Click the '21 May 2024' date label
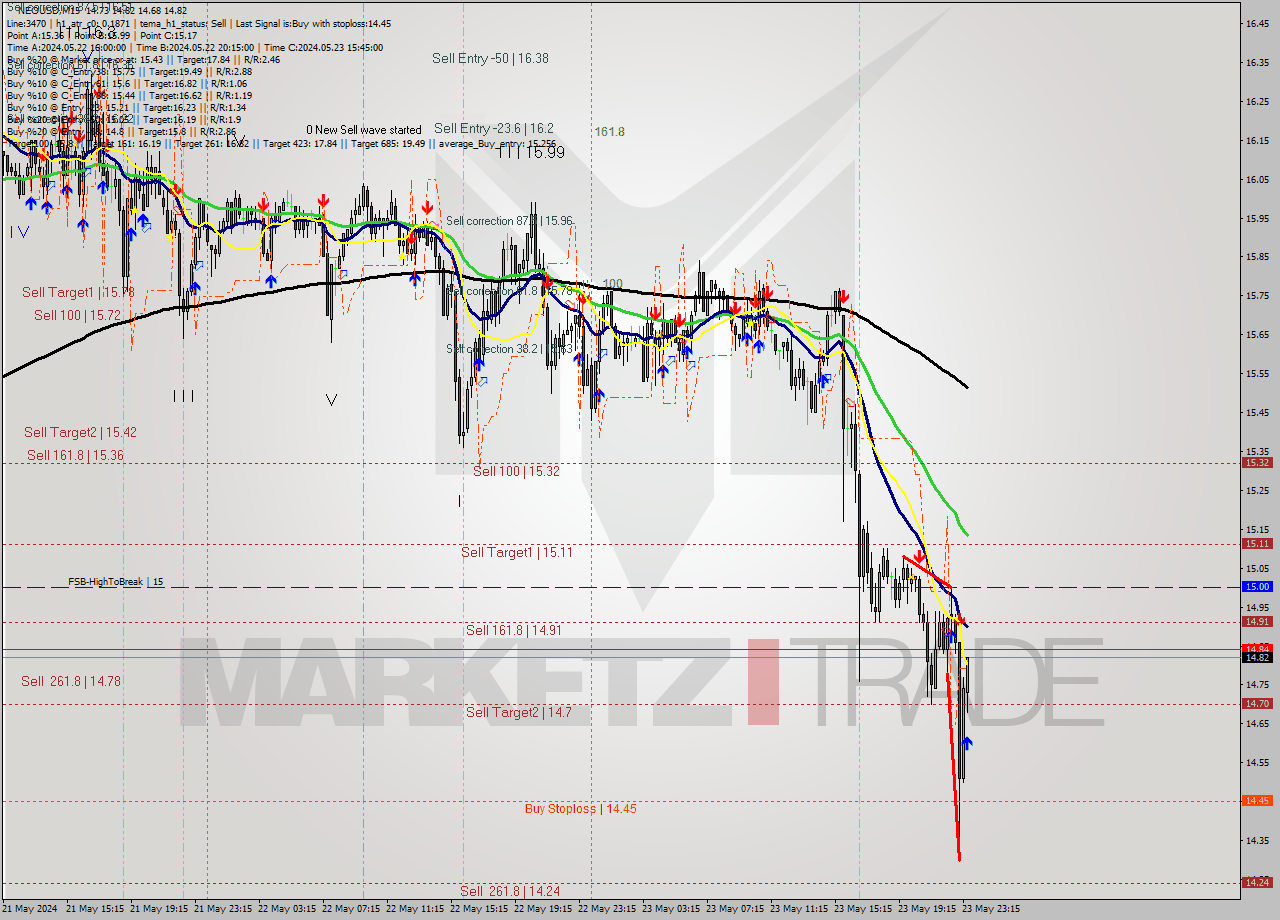Viewport: 1280px width, 920px height. pyautogui.click(x=30, y=909)
